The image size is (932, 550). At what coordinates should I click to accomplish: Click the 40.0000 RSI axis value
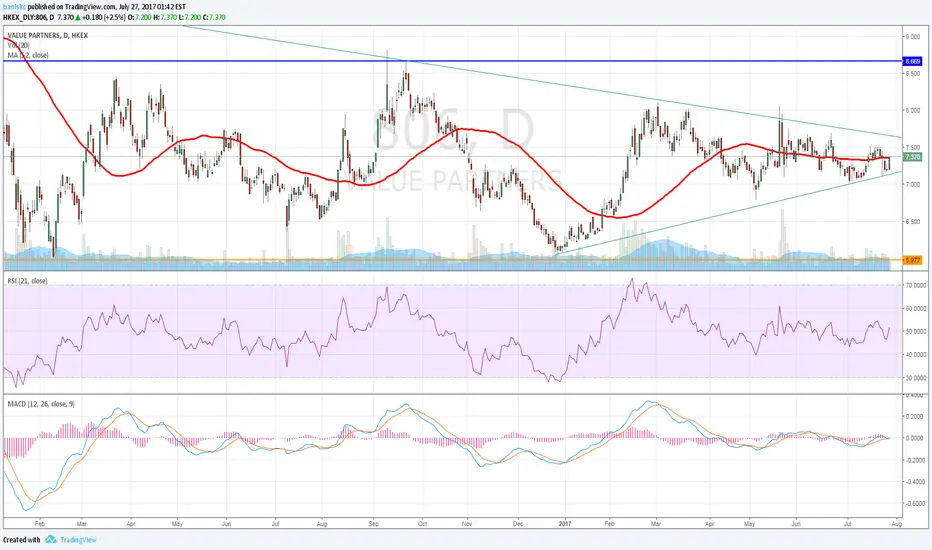914,355
